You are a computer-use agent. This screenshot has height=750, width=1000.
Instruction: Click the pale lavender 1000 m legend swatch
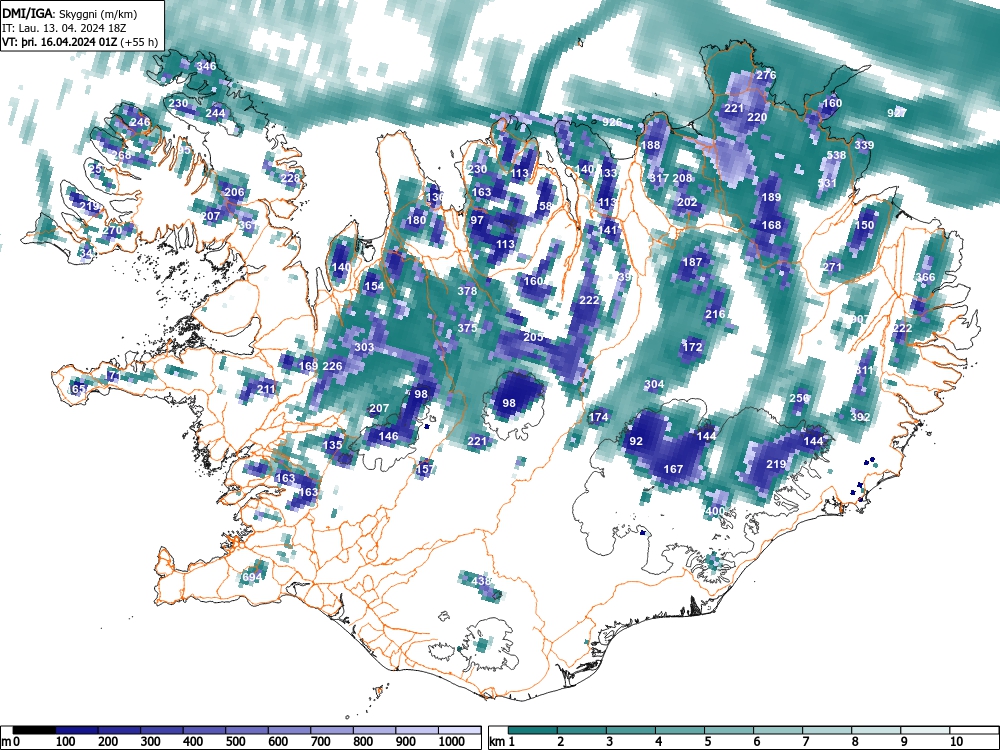460,730
